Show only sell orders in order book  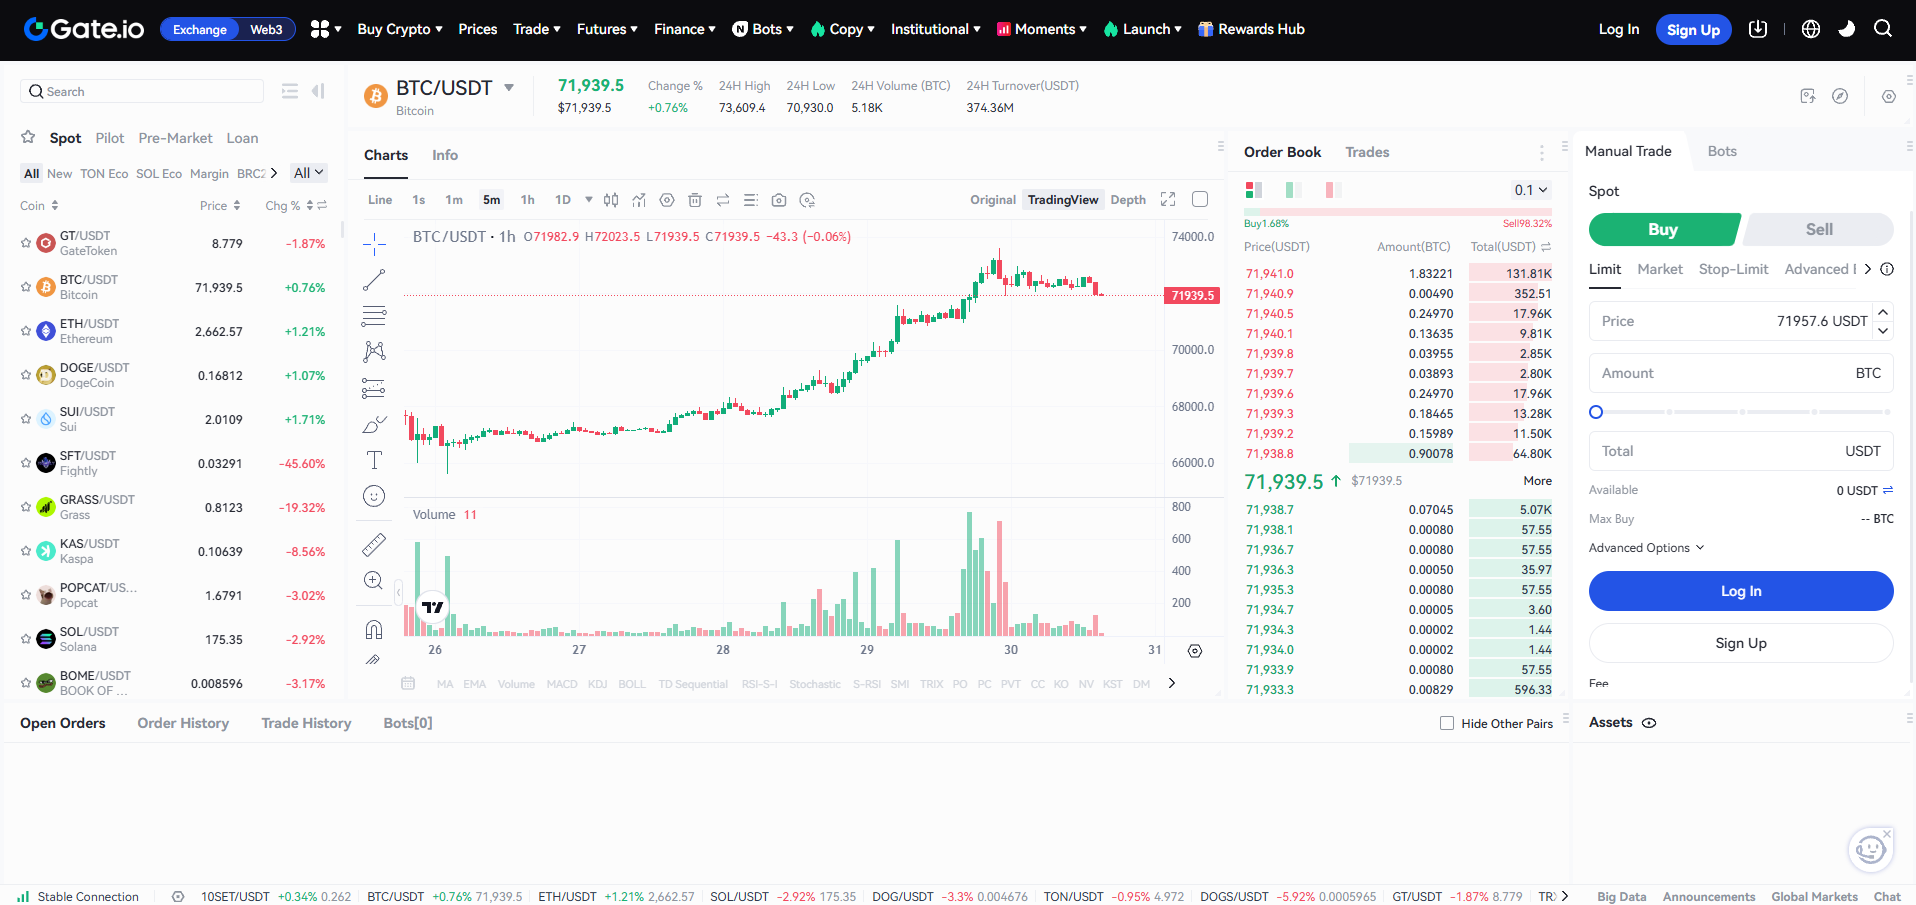click(x=1331, y=190)
